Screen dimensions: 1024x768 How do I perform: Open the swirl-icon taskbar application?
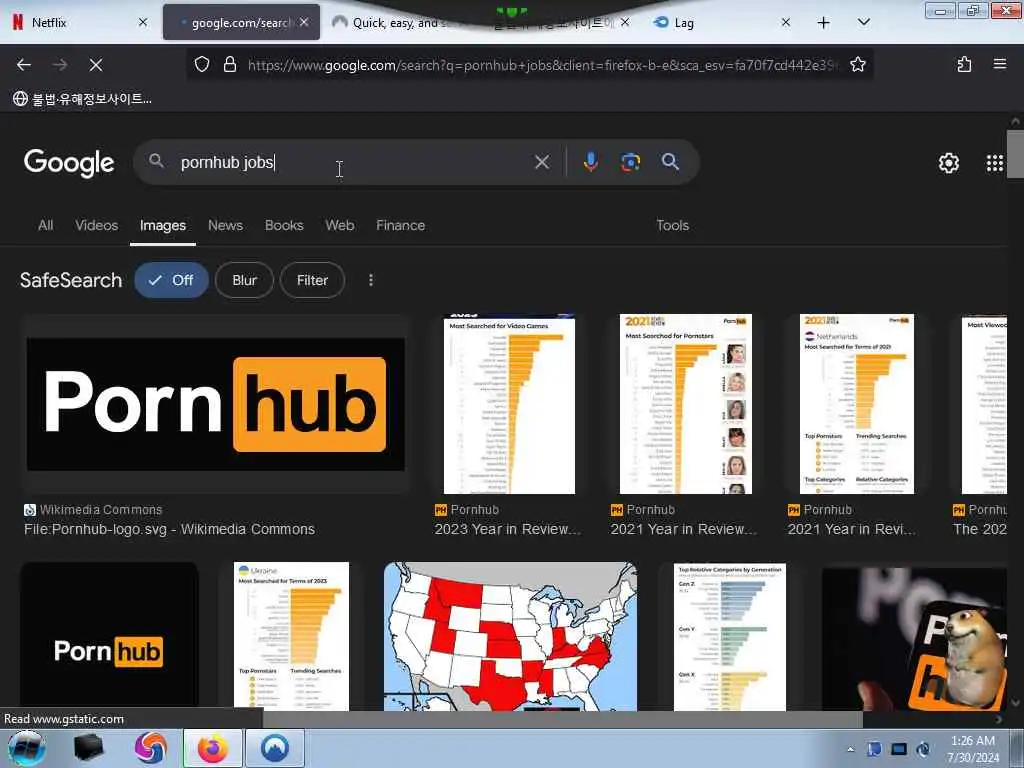pos(151,748)
